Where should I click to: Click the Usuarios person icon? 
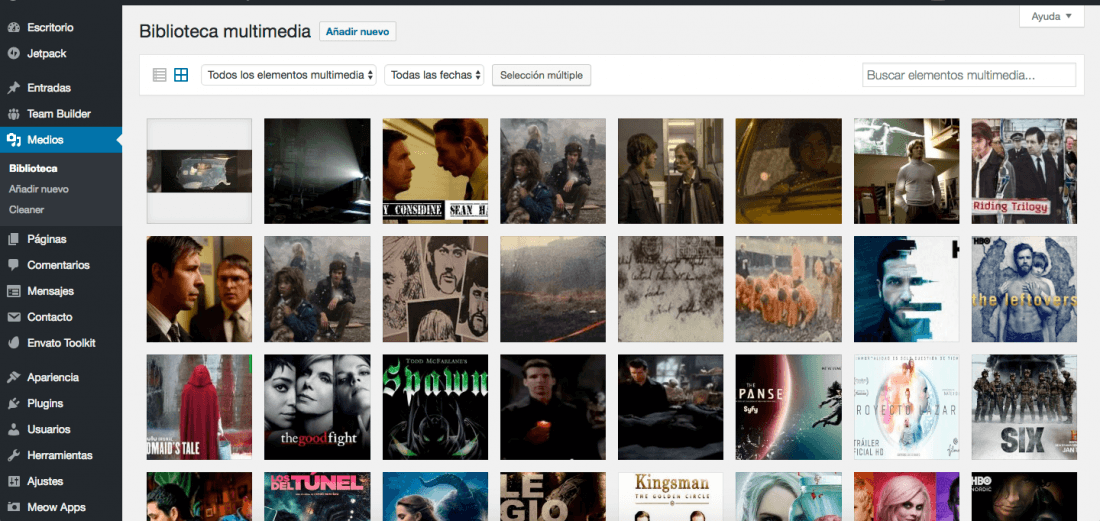coord(13,429)
